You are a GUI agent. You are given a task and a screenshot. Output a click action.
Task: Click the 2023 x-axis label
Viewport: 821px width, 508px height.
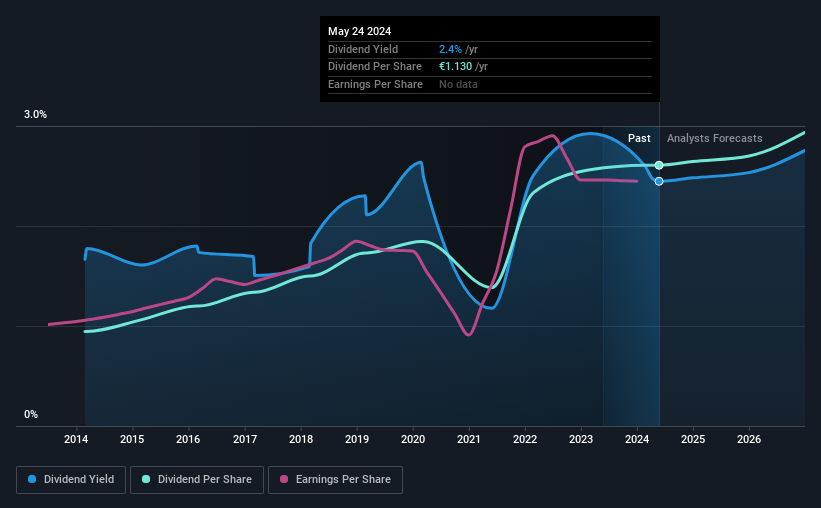[x=581, y=439]
